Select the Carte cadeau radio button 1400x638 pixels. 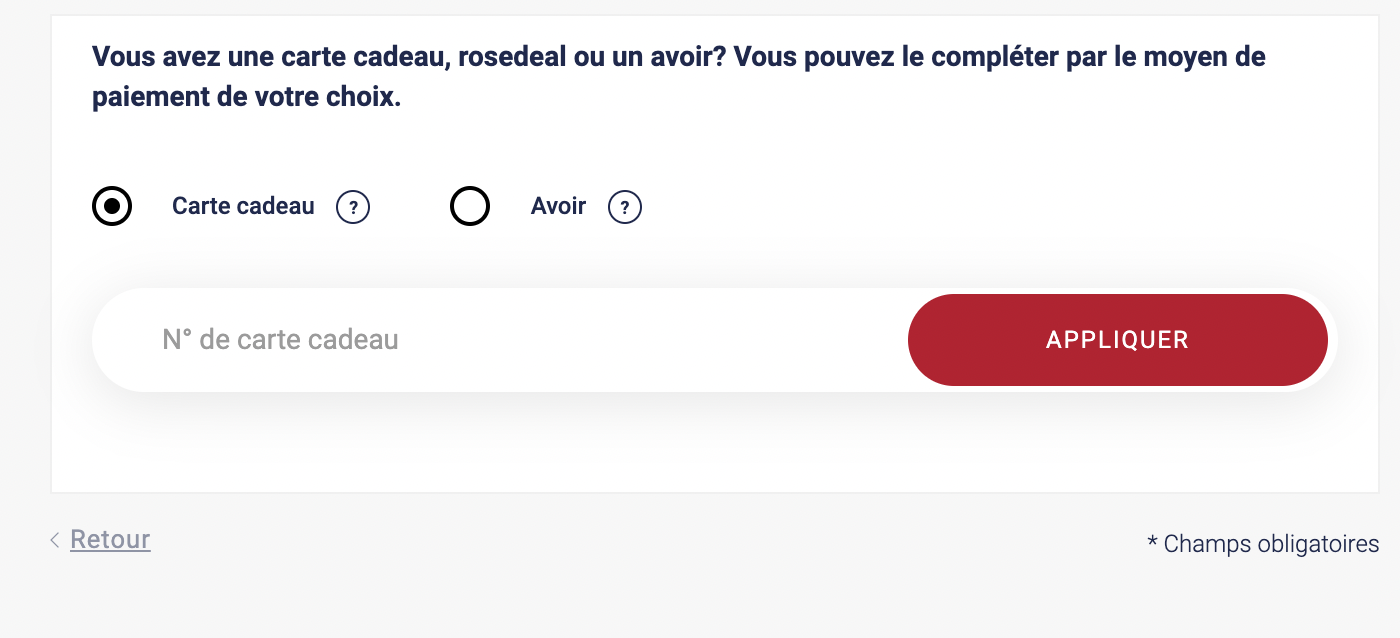(112, 207)
